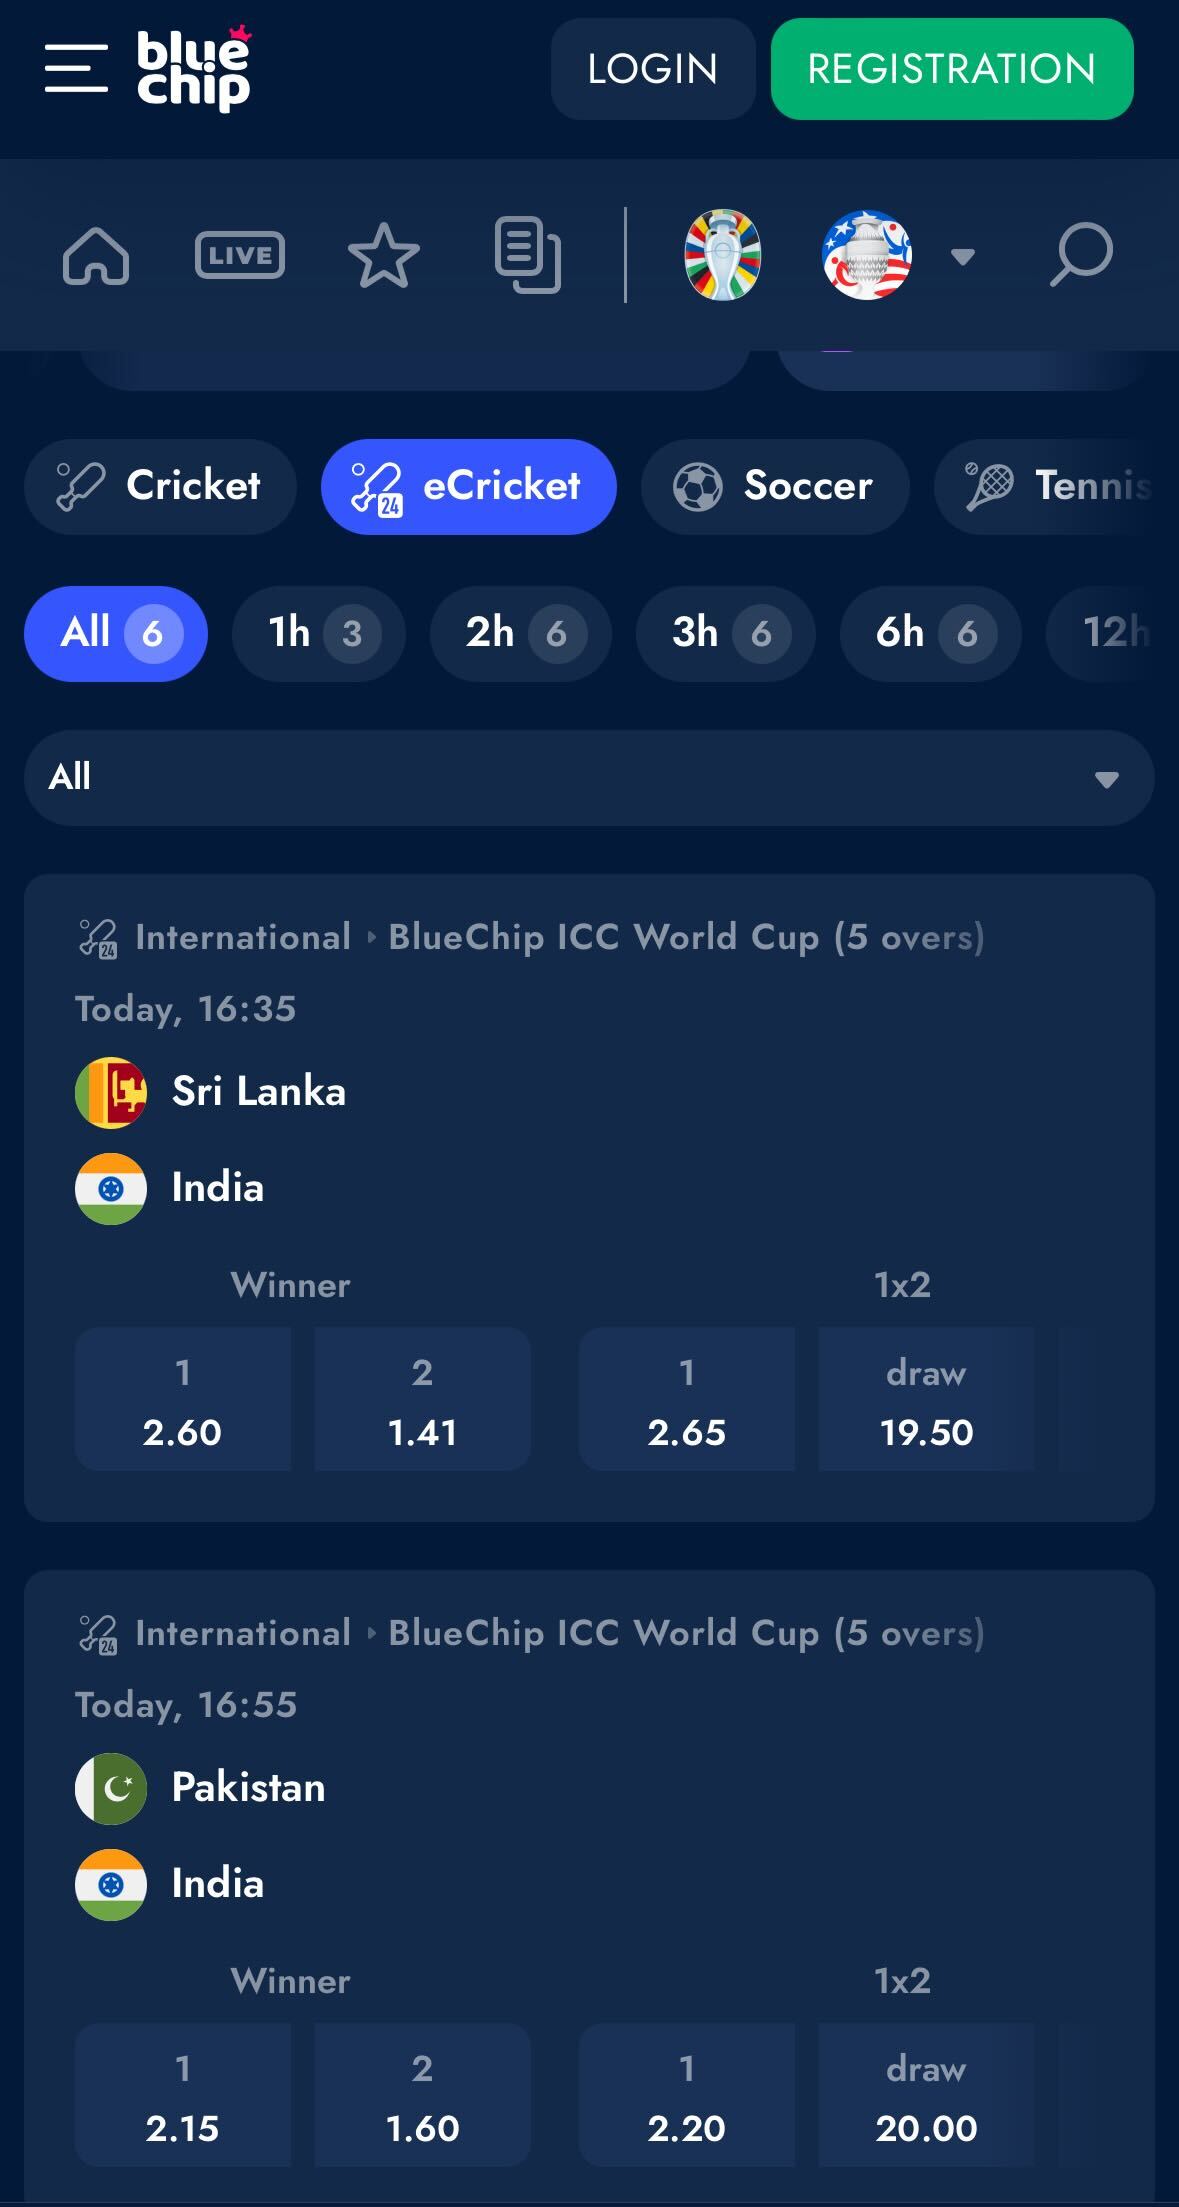
Task: Click the LOGIN button
Action: (x=653, y=68)
